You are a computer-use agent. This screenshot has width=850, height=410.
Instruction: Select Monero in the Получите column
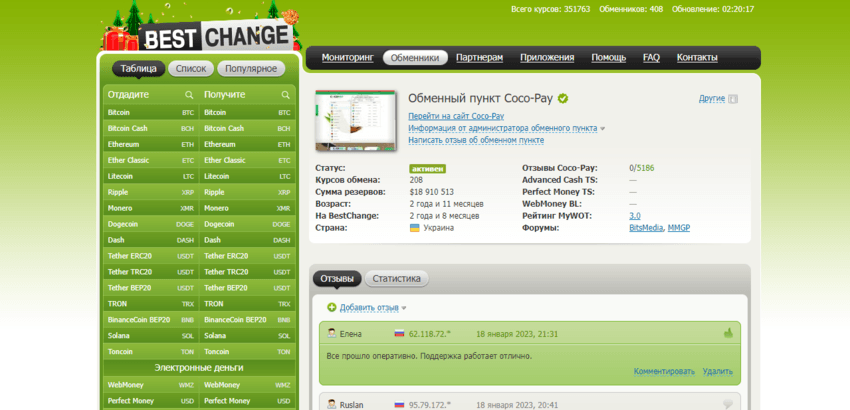(247, 208)
